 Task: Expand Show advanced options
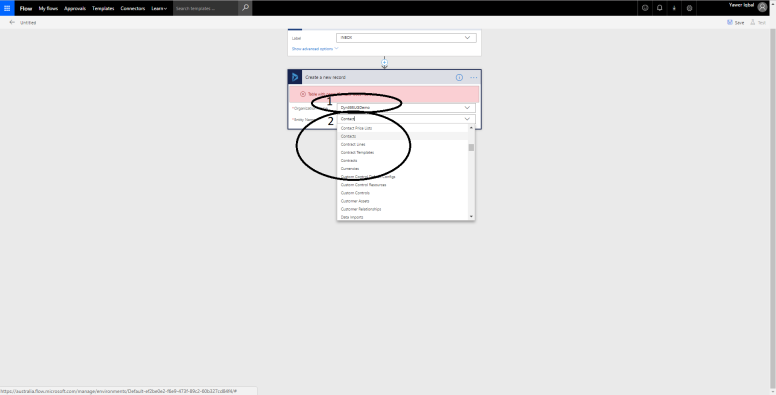click(315, 49)
